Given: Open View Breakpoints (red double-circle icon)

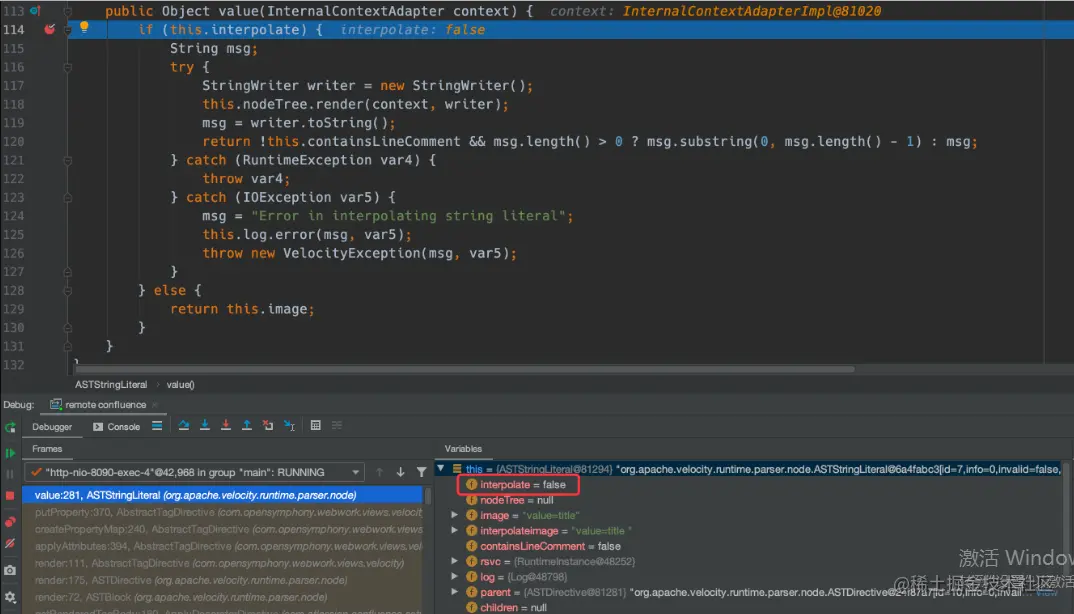Looking at the screenshot, I should point(10,522).
